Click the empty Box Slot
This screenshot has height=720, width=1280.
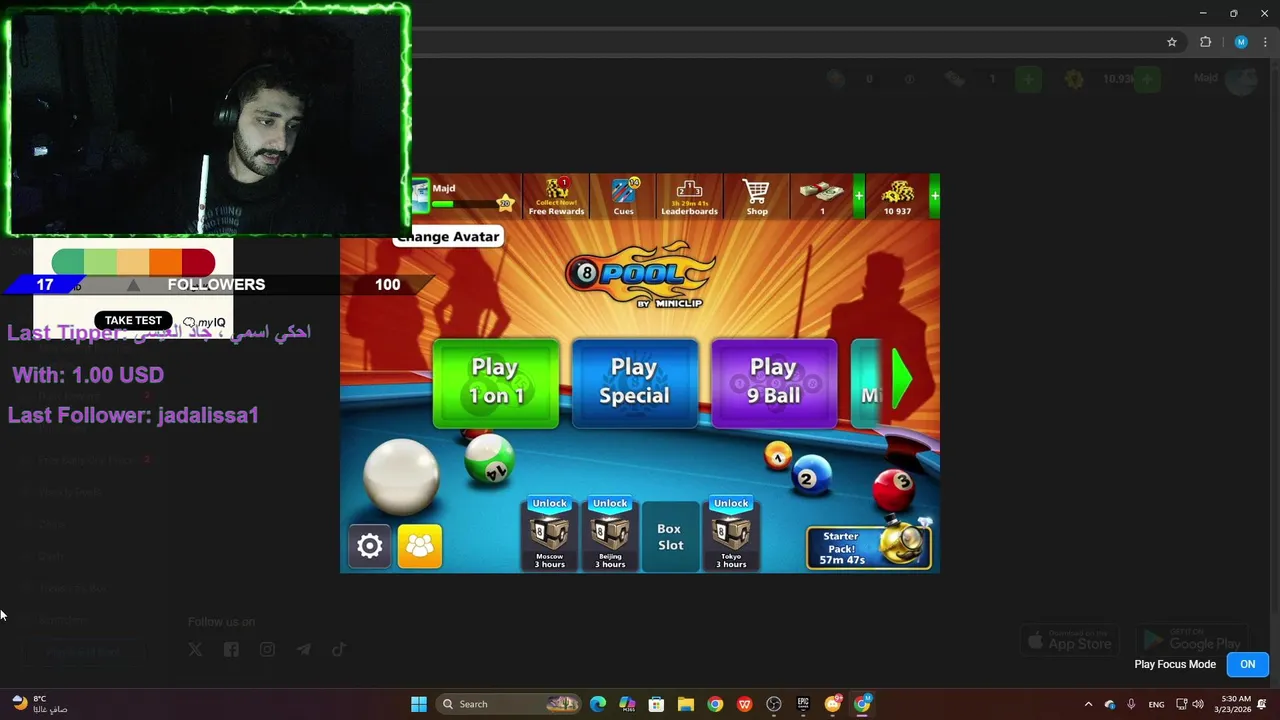click(x=670, y=537)
